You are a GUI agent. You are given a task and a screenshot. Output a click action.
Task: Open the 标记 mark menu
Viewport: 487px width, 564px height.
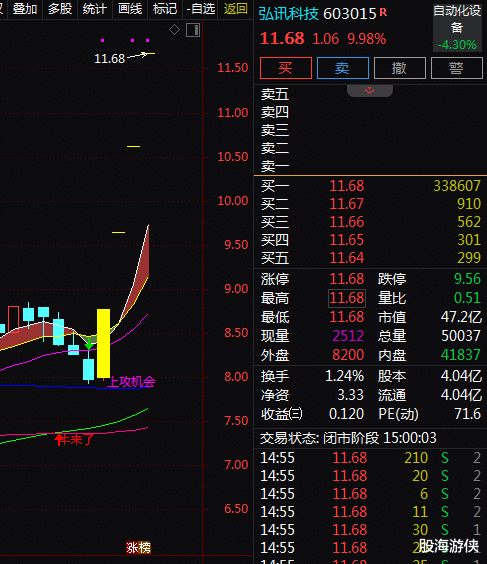(x=165, y=9)
